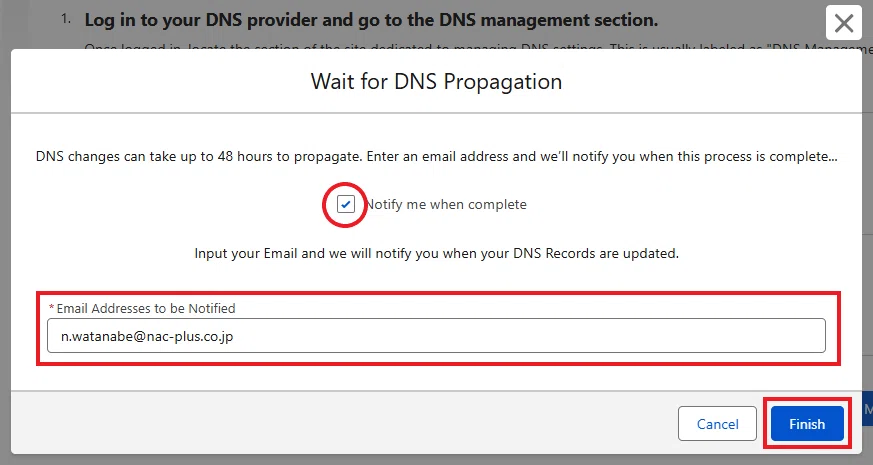
Task: Close the dialog with the X icon
Action: [x=843, y=23]
